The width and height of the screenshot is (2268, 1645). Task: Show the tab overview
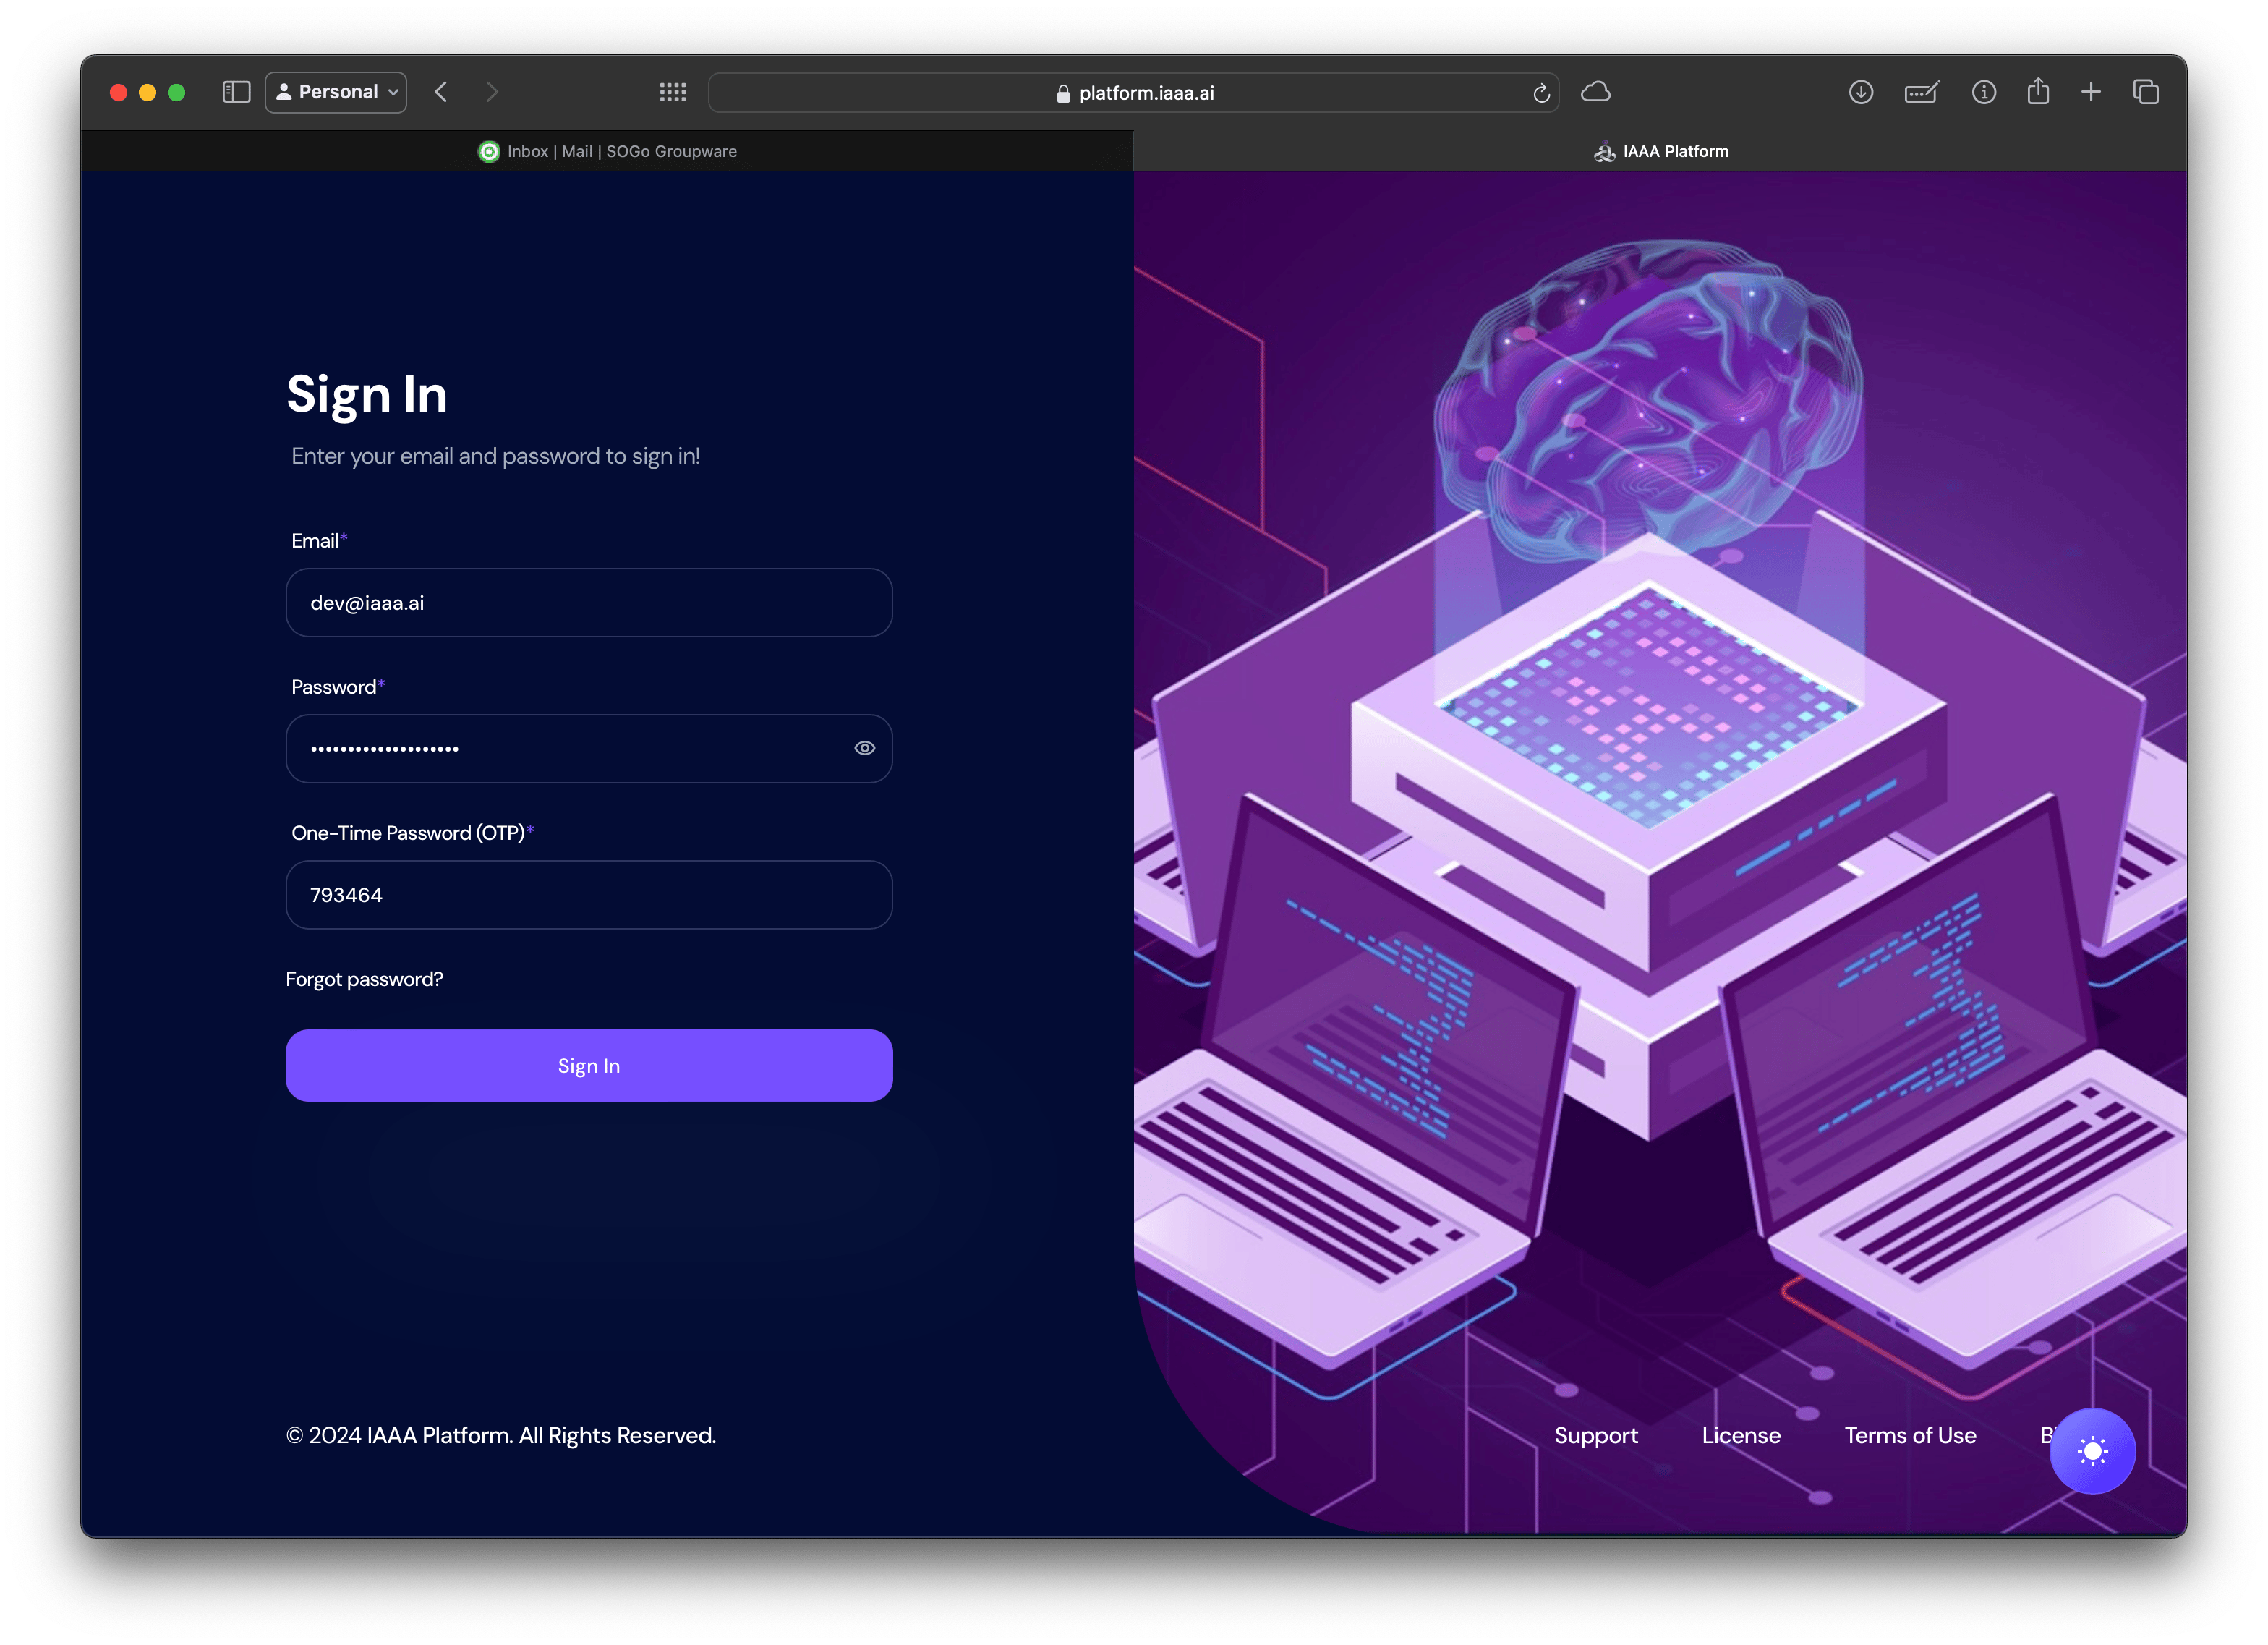tap(2146, 92)
